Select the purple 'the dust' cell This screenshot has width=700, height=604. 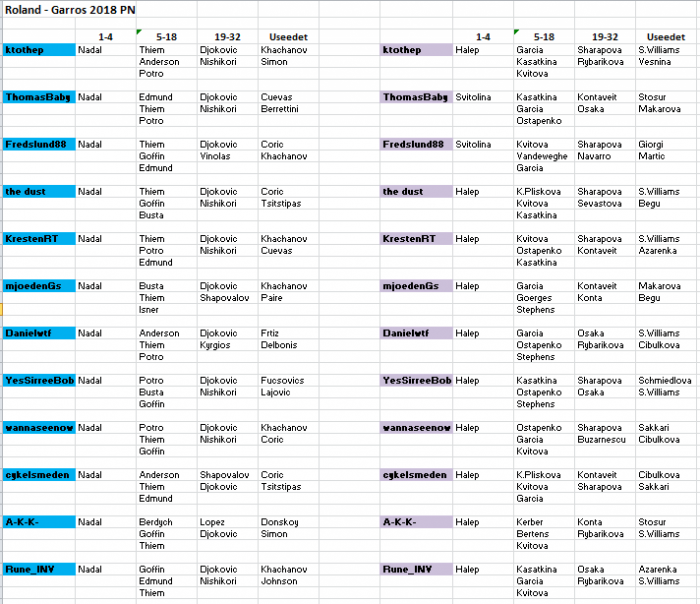(x=416, y=192)
